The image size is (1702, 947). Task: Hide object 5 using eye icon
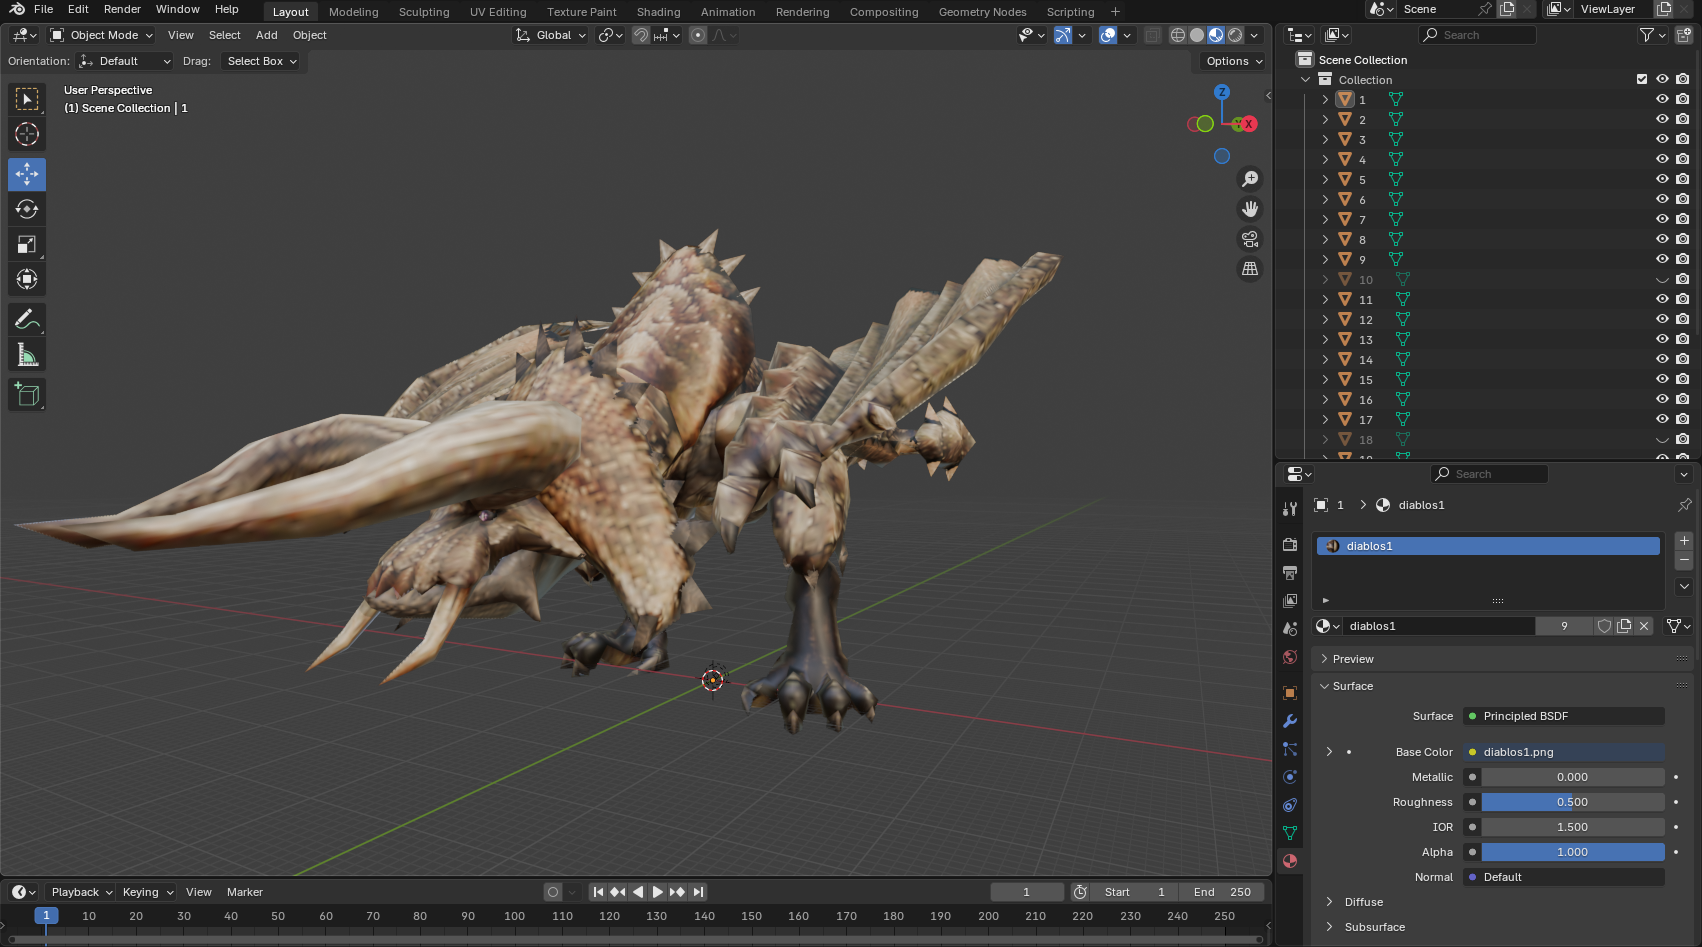(x=1662, y=179)
